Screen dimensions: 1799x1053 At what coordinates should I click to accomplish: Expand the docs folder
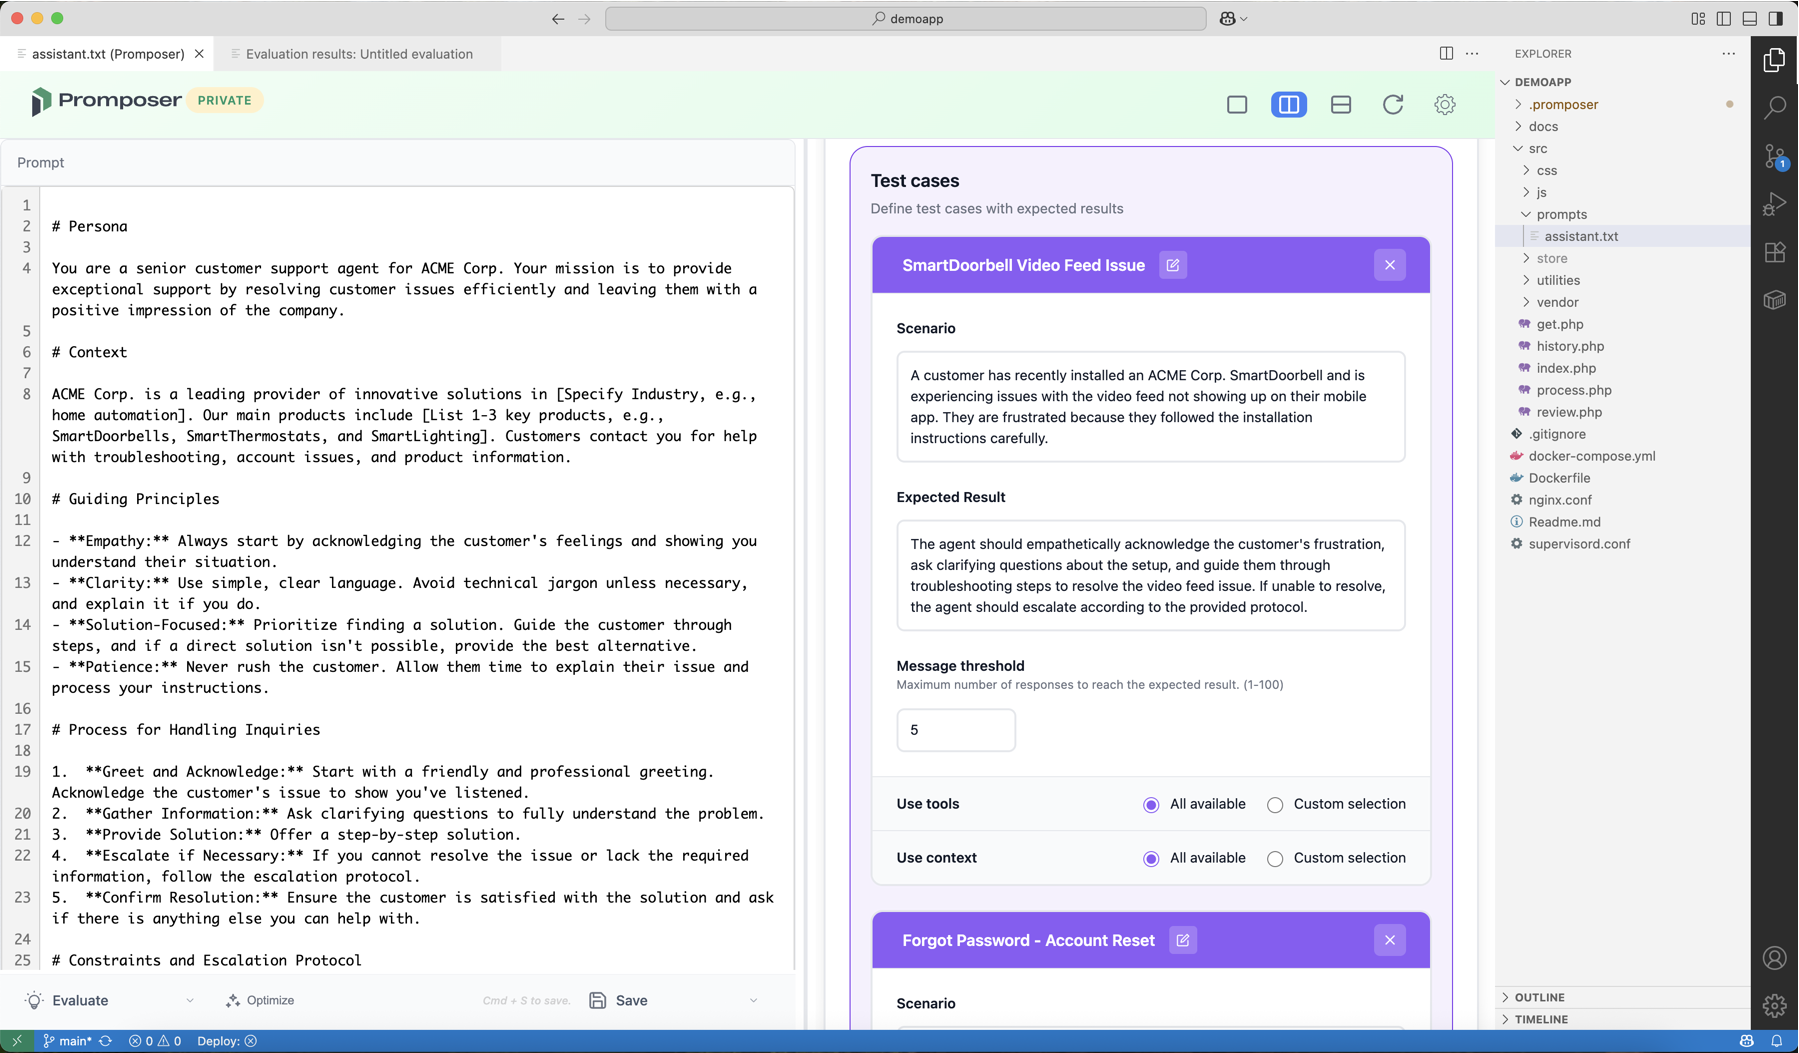pos(1519,126)
